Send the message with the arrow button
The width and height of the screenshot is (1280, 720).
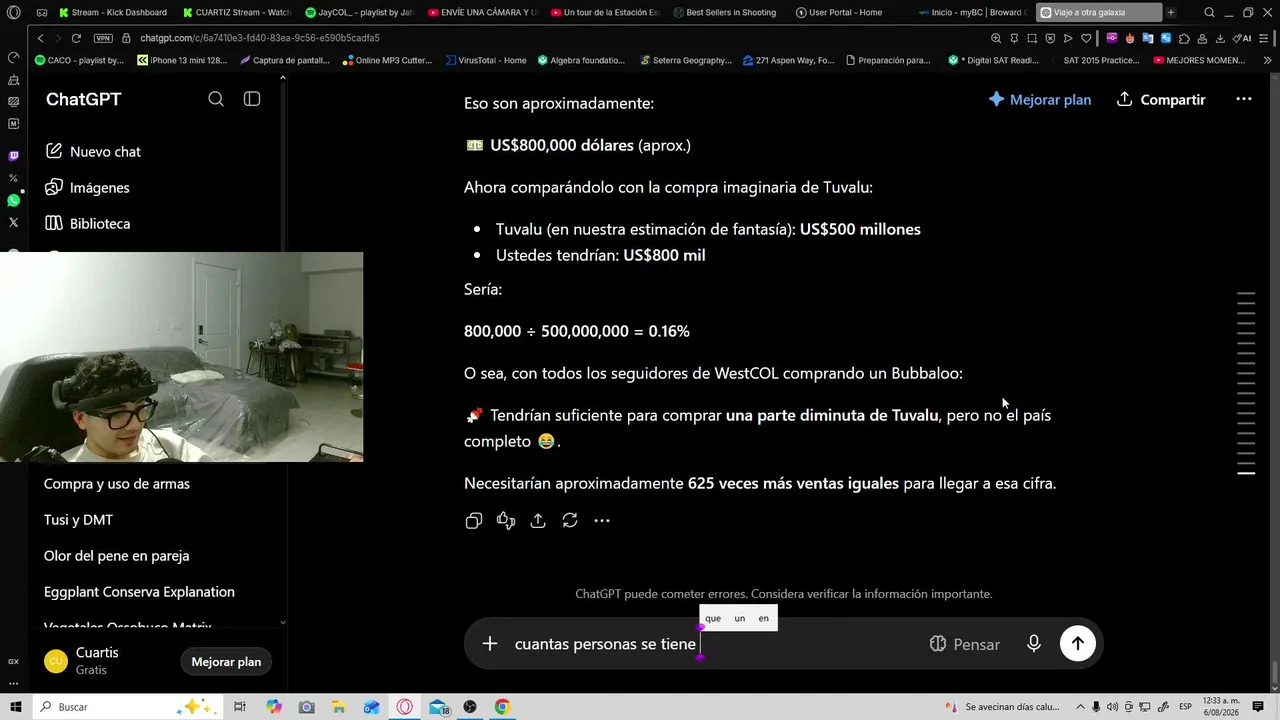[1077, 644]
